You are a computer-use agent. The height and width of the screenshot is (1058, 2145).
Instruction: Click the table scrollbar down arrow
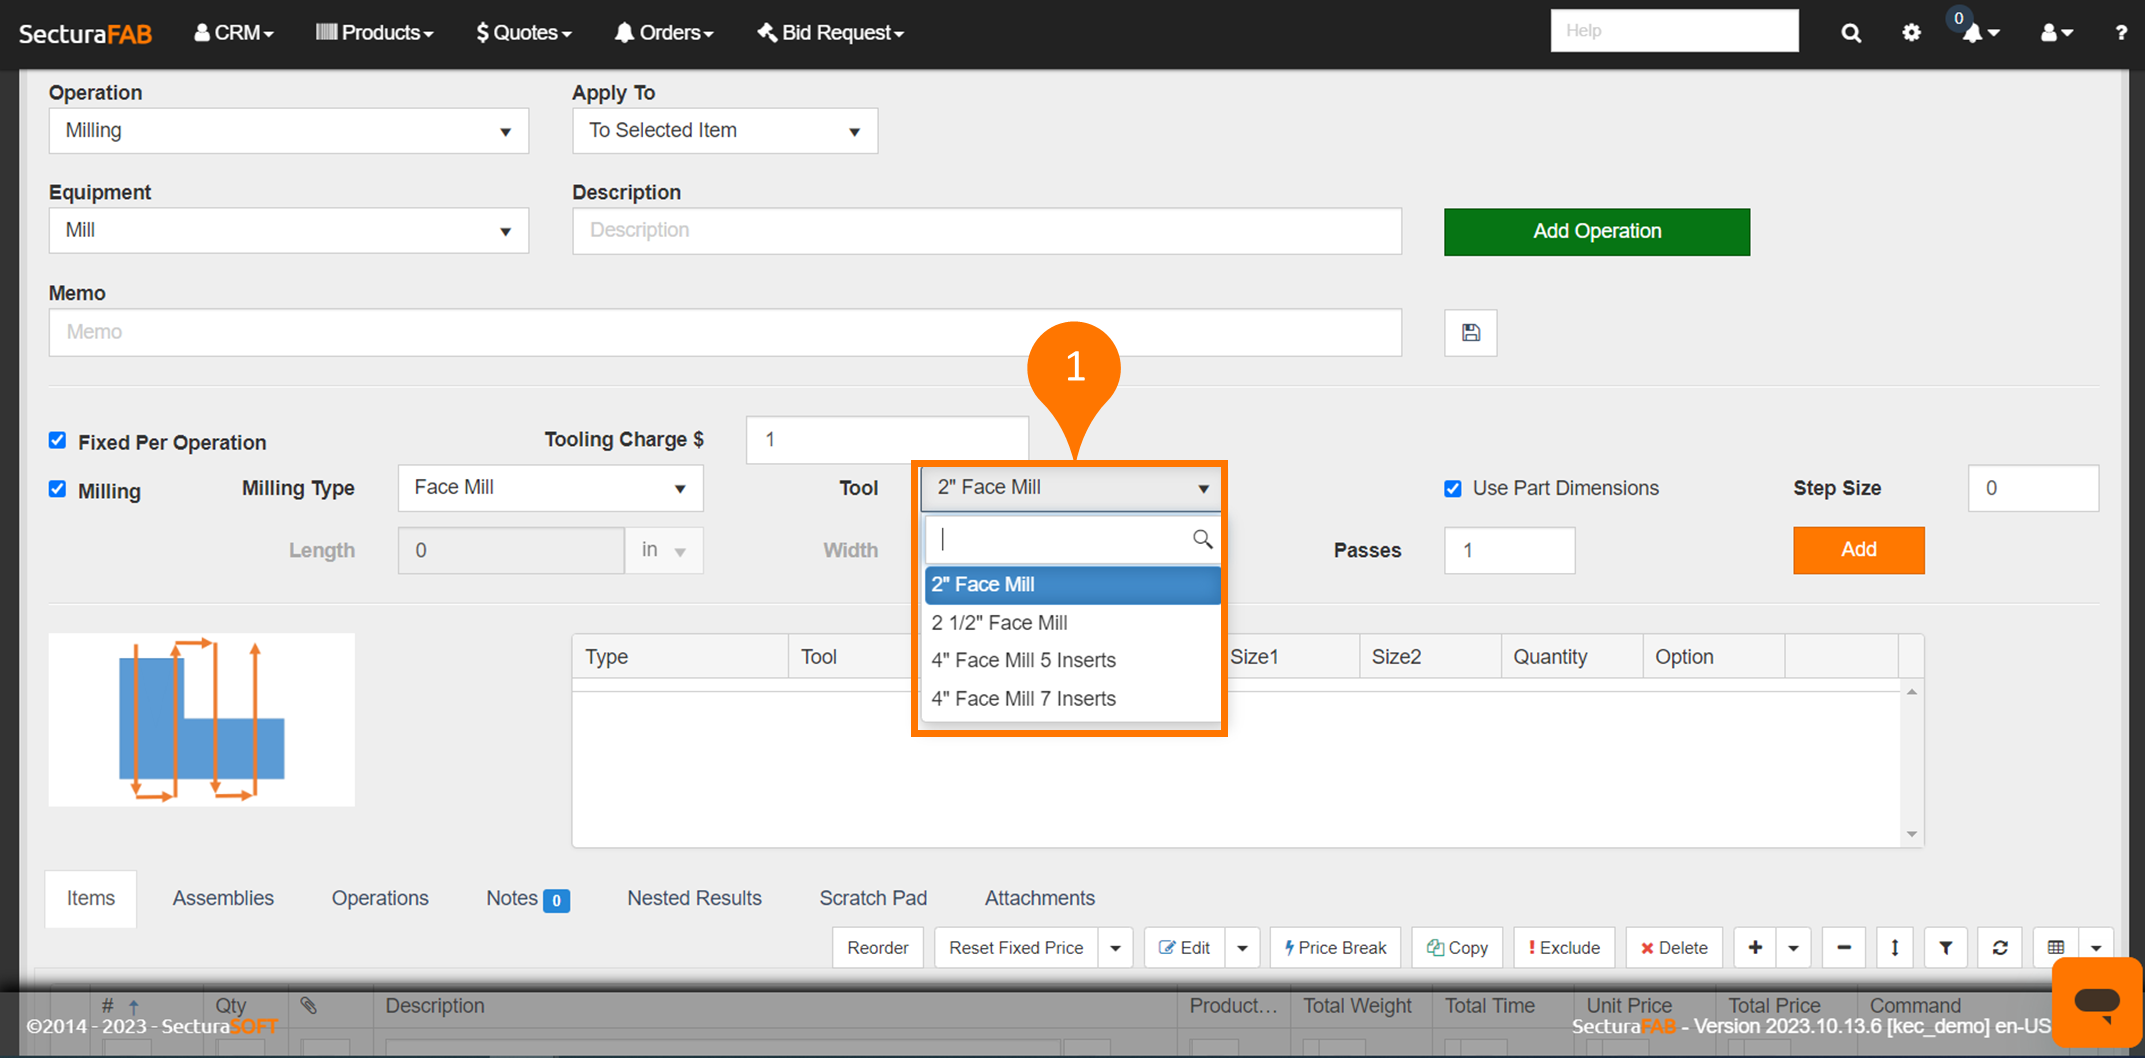tap(1911, 834)
